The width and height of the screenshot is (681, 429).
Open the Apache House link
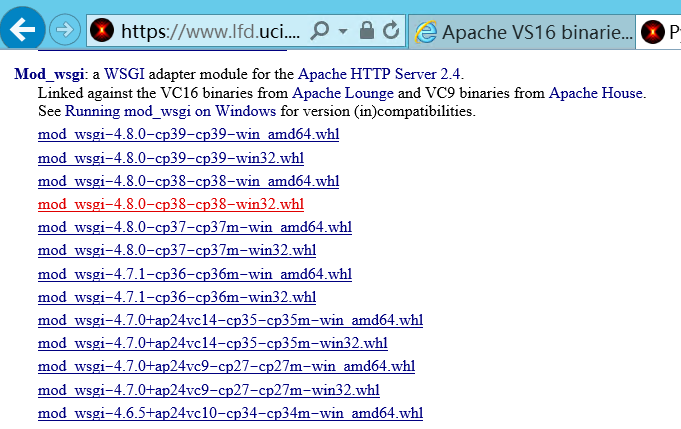click(595, 93)
